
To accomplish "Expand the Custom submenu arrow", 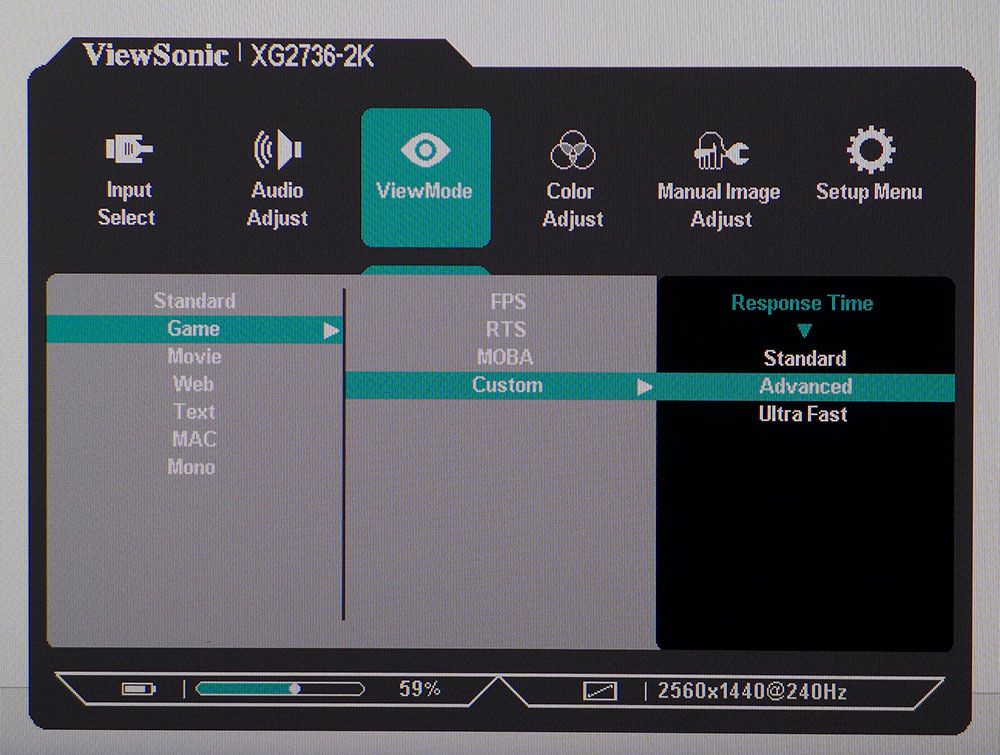I will tap(645, 387).
